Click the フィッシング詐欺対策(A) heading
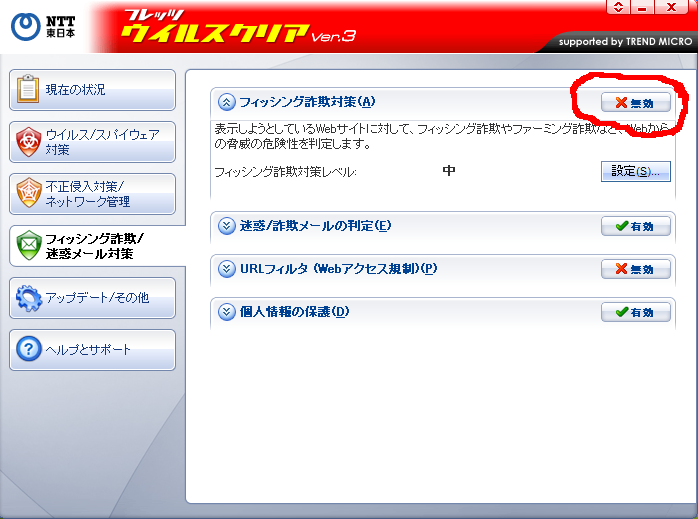The width and height of the screenshot is (698, 519). point(307,102)
